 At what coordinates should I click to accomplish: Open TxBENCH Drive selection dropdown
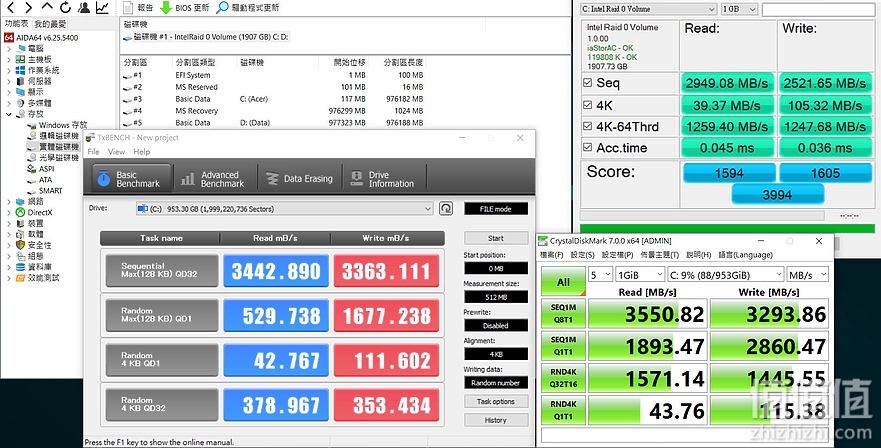click(285, 209)
